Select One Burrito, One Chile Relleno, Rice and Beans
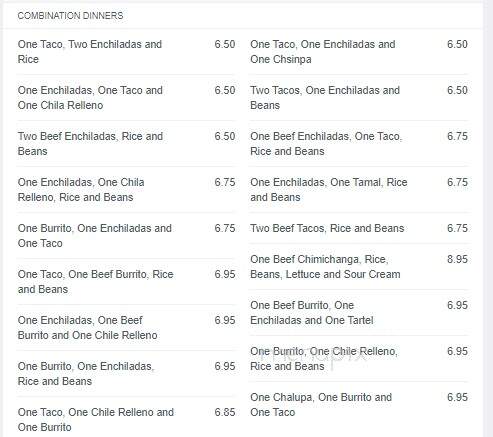This screenshot has height=437, width=493. (x=359, y=359)
